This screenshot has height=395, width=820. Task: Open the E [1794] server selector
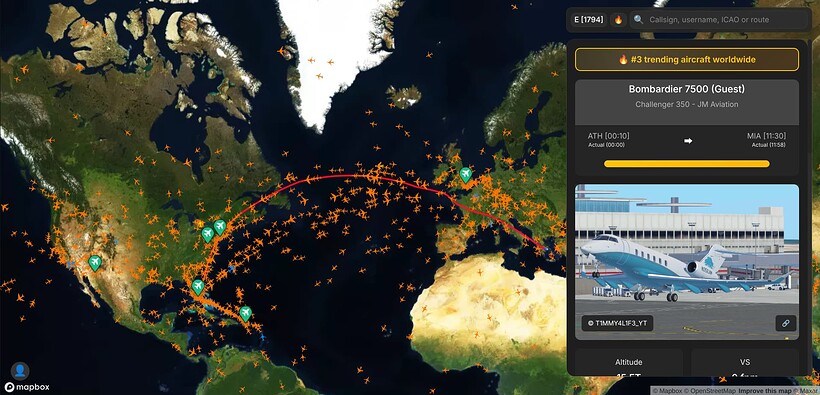(x=588, y=20)
